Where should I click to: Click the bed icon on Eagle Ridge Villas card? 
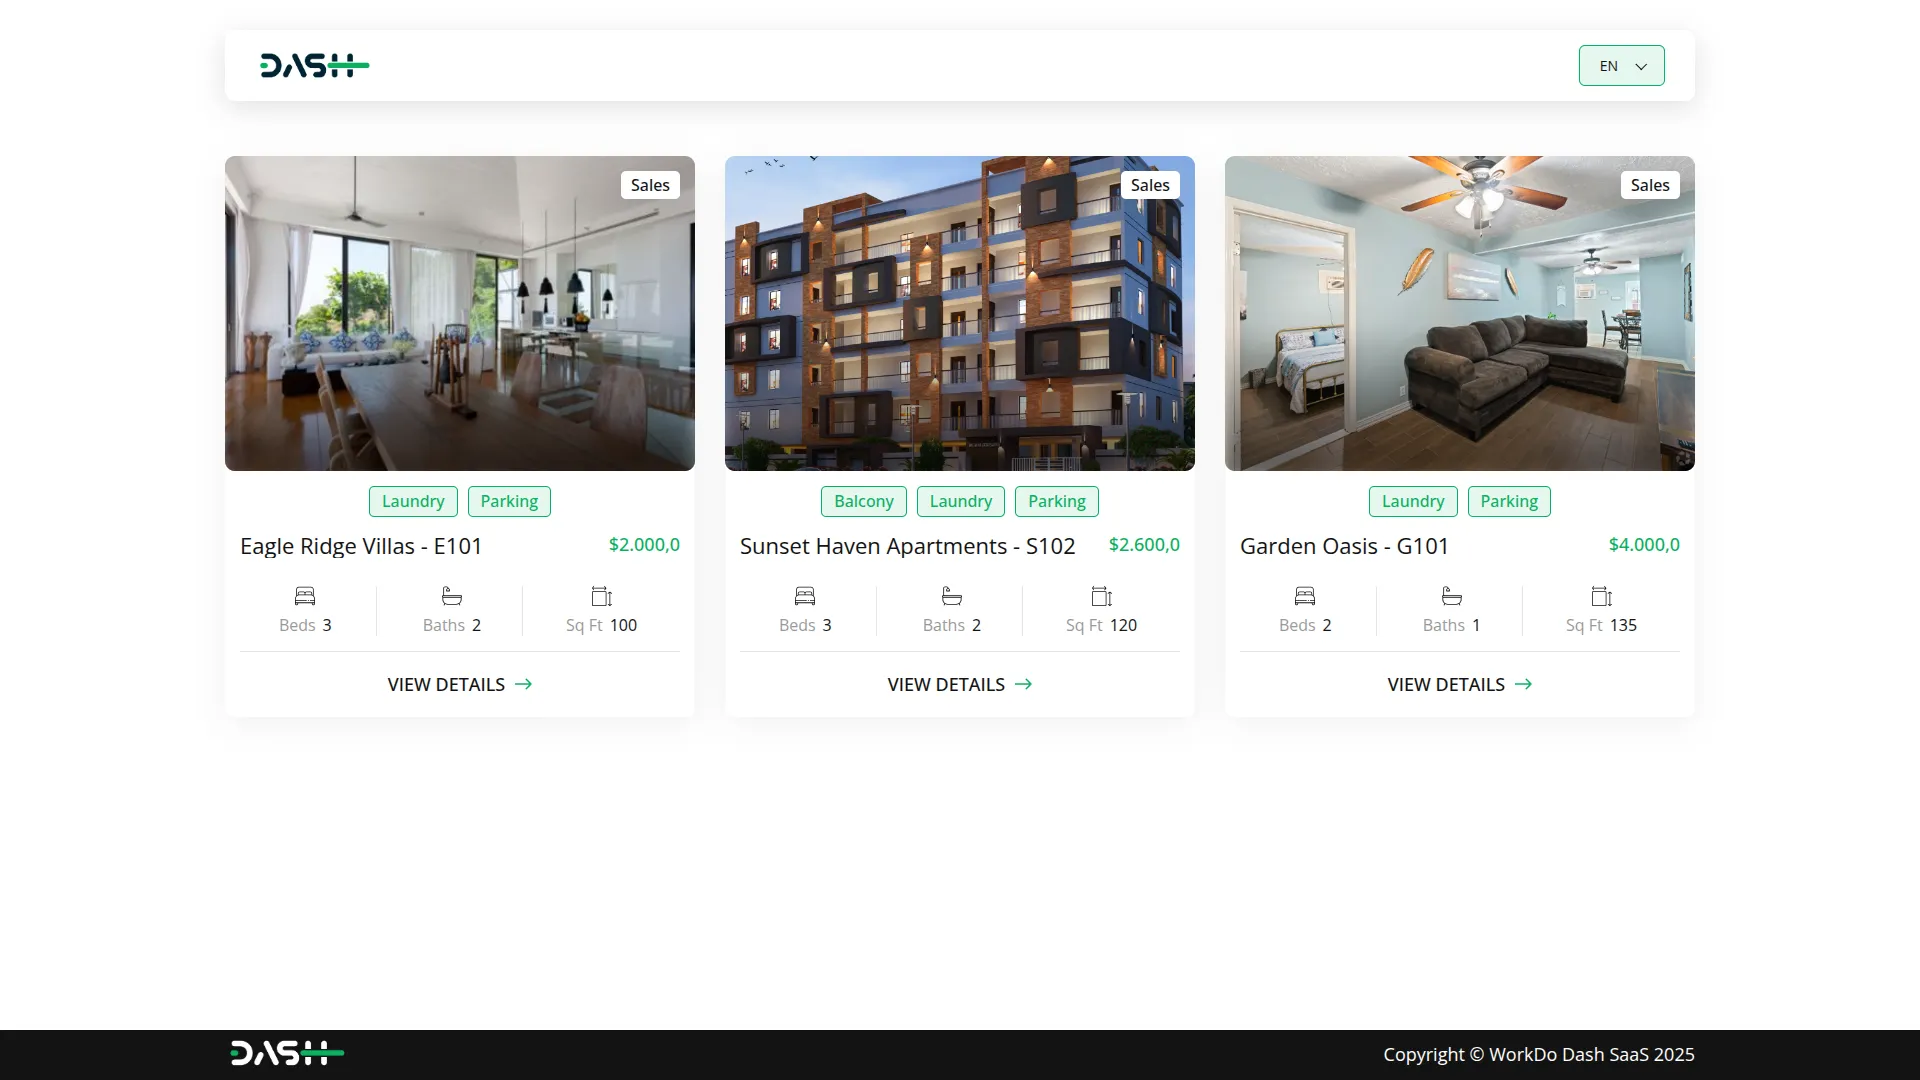[305, 595]
